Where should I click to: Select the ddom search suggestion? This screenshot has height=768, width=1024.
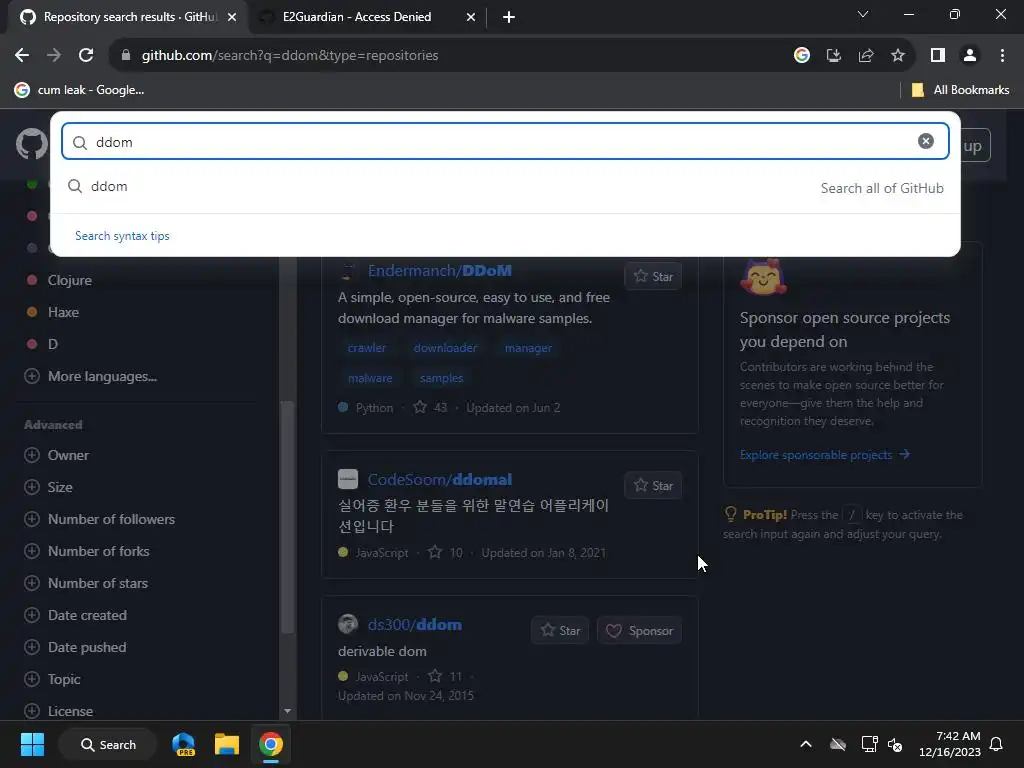coord(505,187)
